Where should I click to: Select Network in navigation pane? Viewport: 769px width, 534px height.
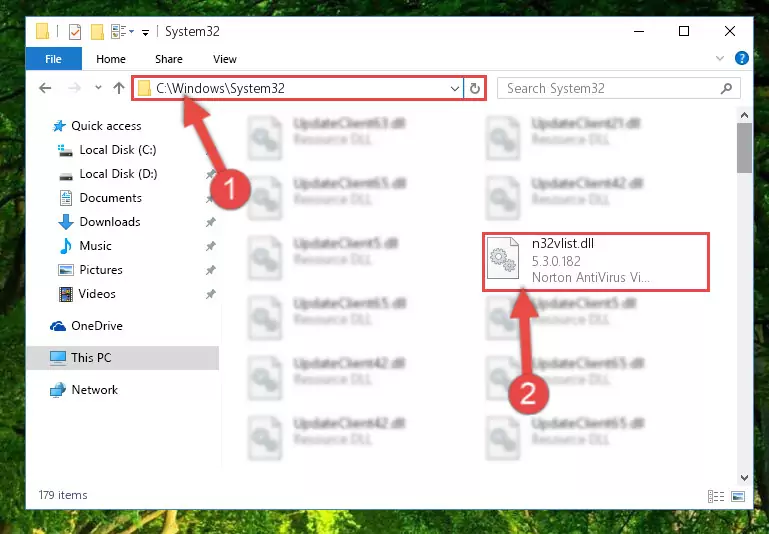(94, 390)
